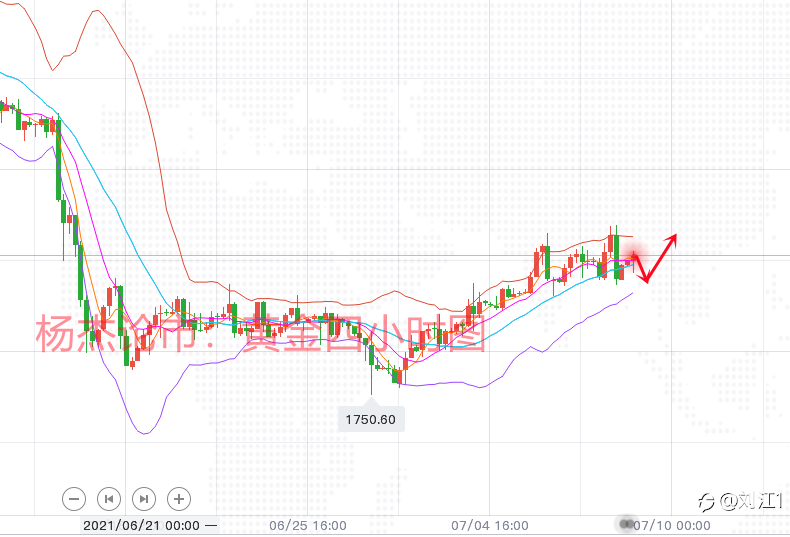Click the red upward arrowhead annotation

(672, 239)
